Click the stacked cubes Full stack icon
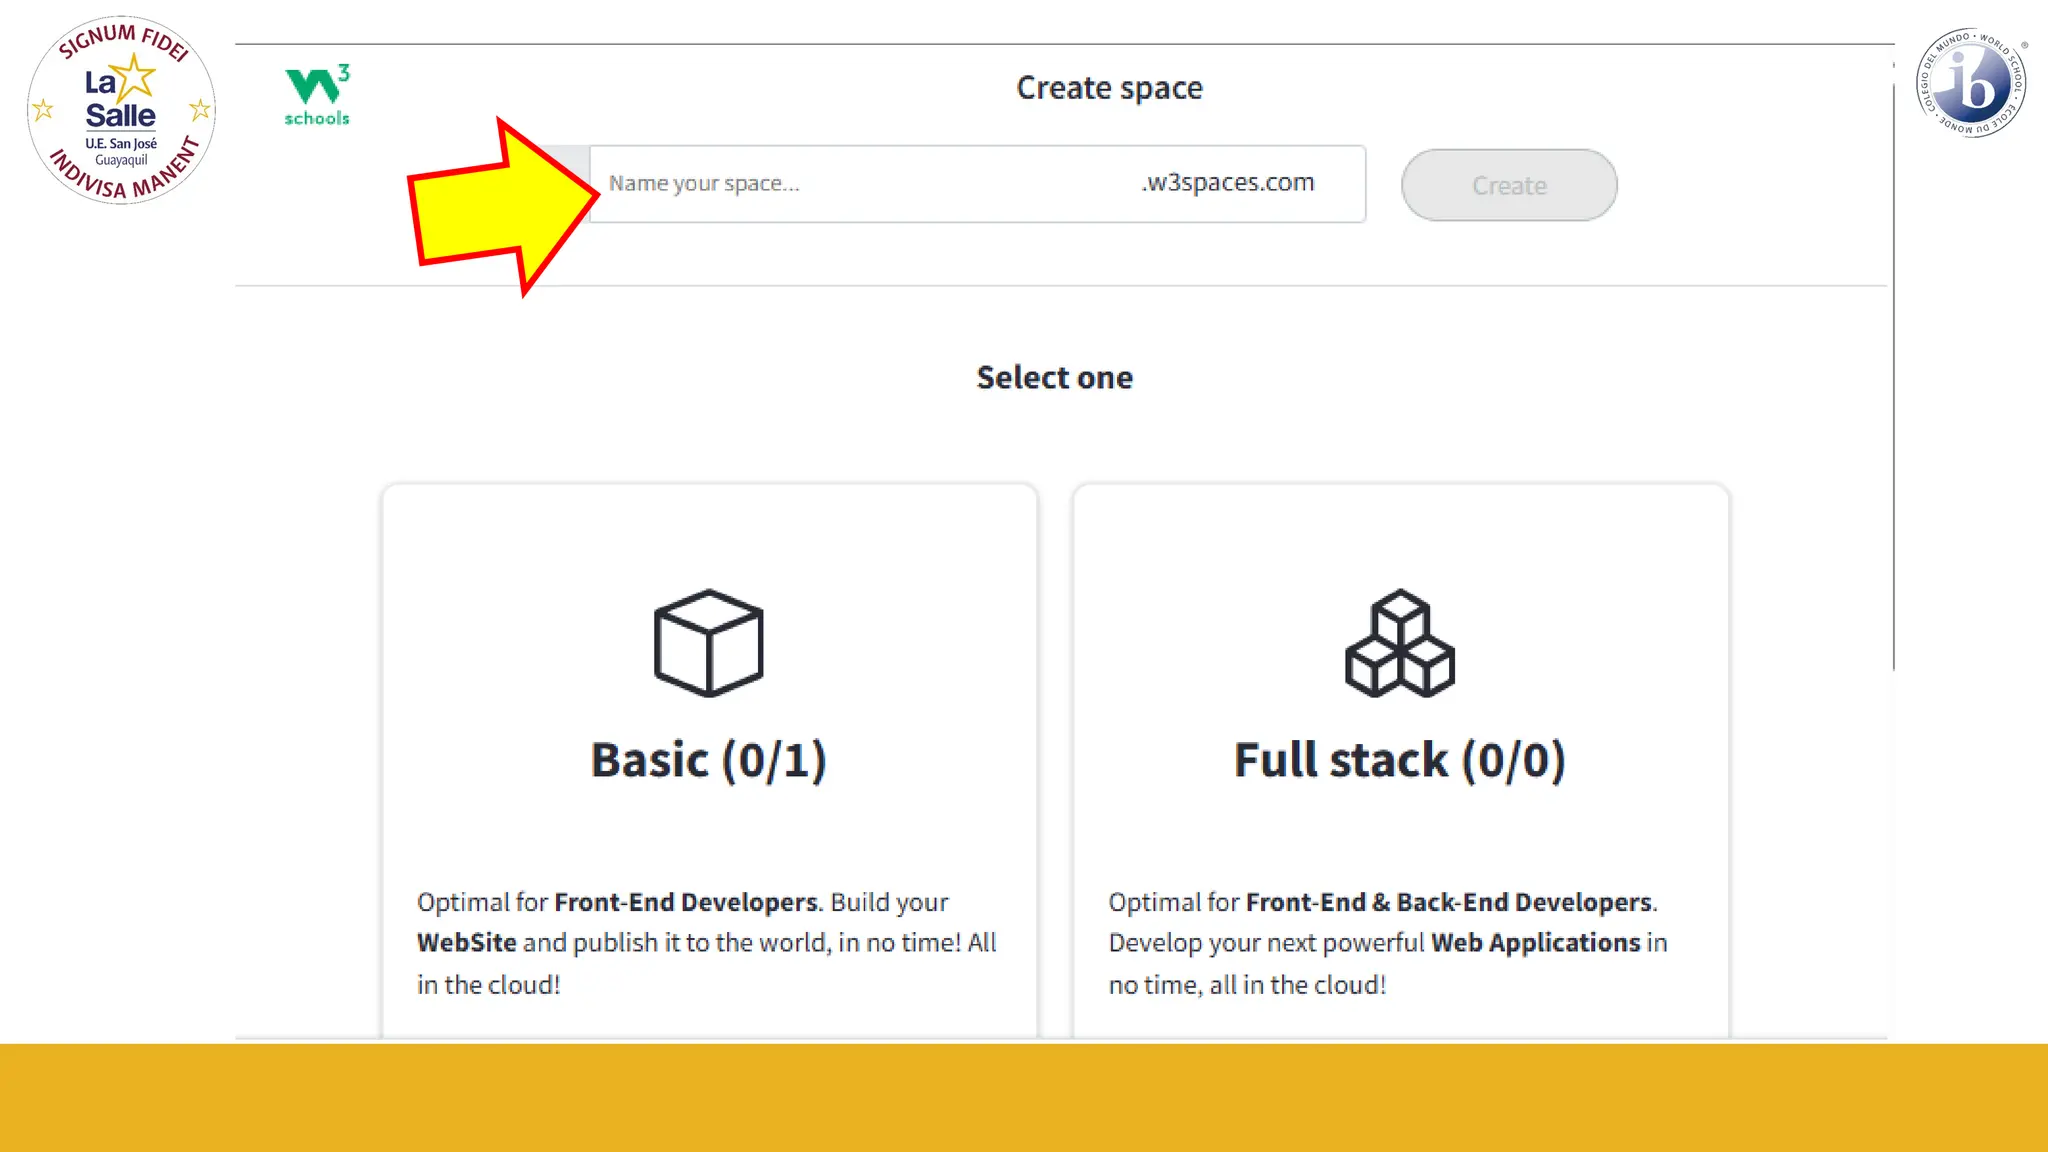 [x=1399, y=643]
